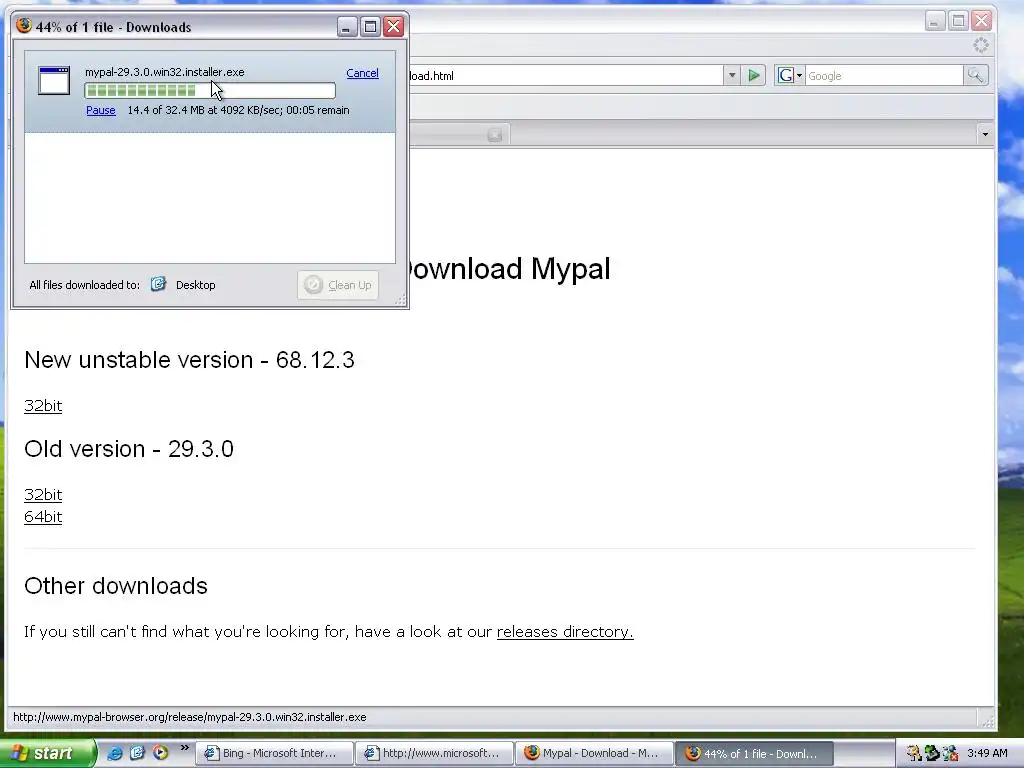This screenshot has height=768, width=1024.
Task: Click the New unstable version - 68.12.3 heading
Action: [x=189, y=360]
